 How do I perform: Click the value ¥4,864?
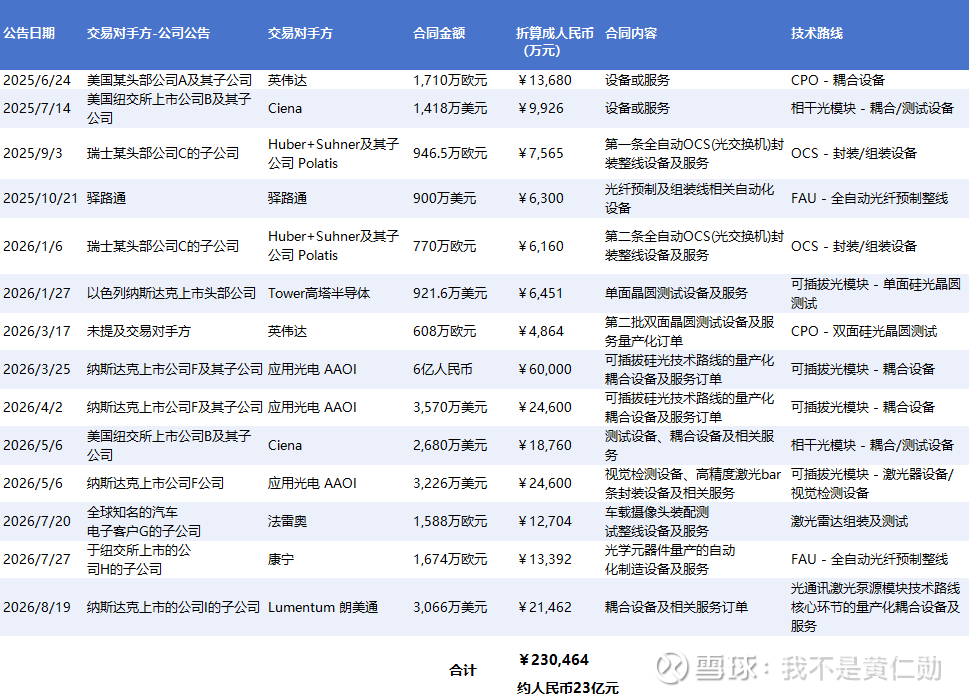541,332
